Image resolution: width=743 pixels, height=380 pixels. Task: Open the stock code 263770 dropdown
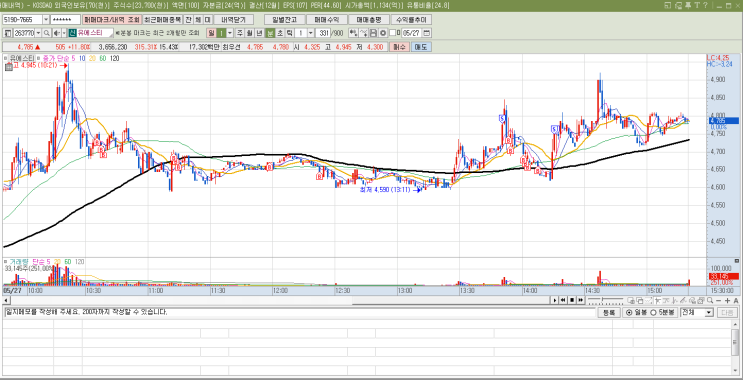(x=38, y=33)
